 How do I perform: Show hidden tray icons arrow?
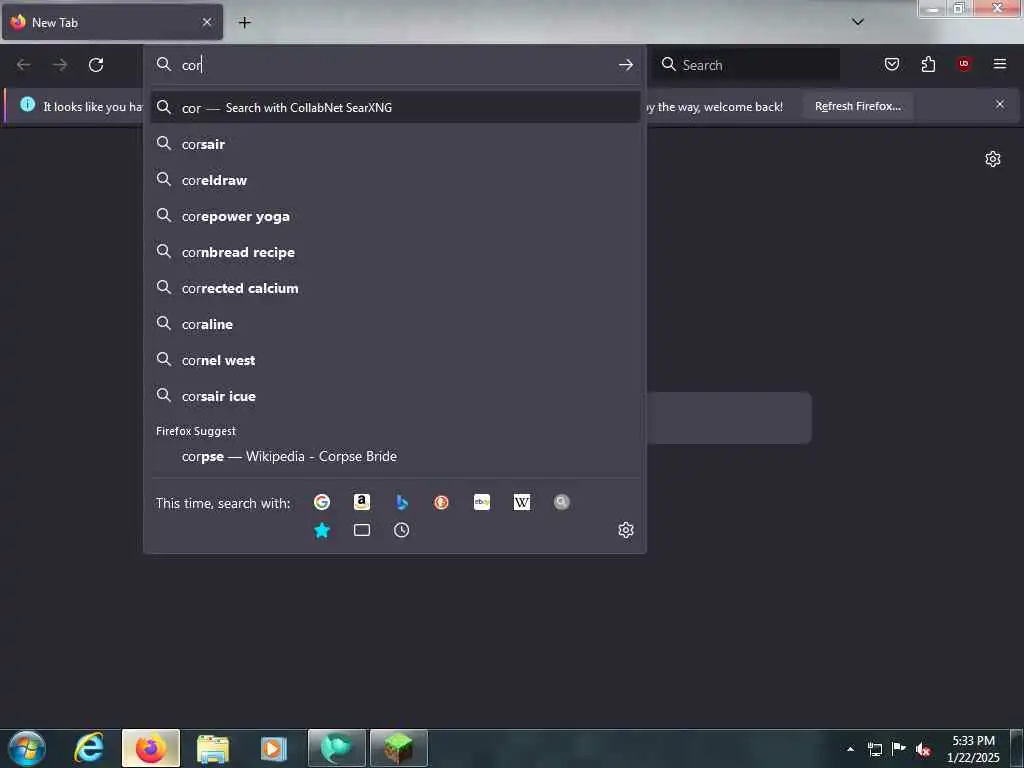[x=850, y=749]
